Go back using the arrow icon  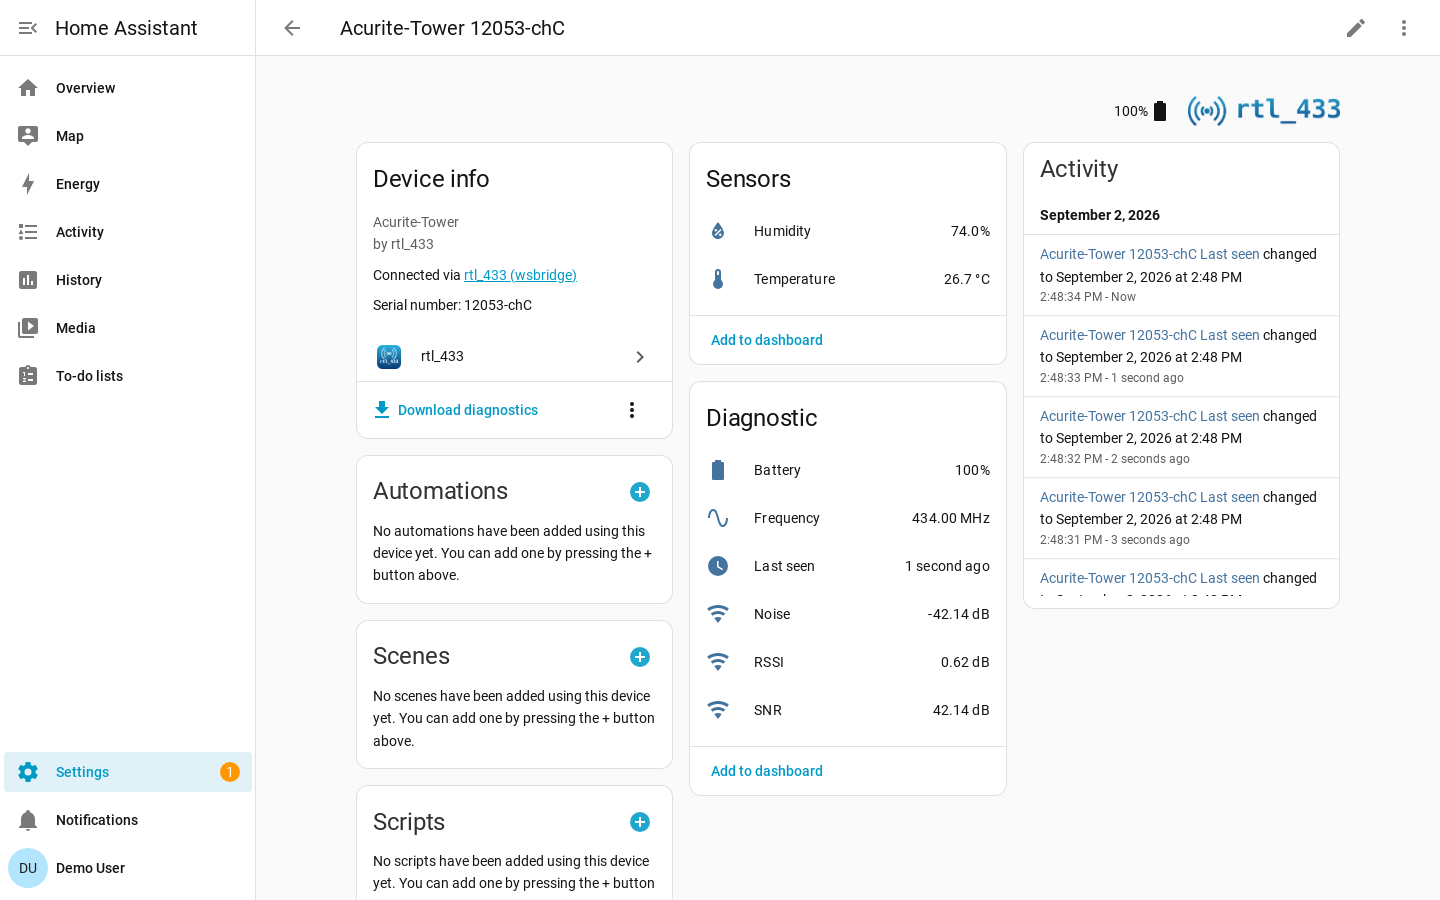[292, 28]
